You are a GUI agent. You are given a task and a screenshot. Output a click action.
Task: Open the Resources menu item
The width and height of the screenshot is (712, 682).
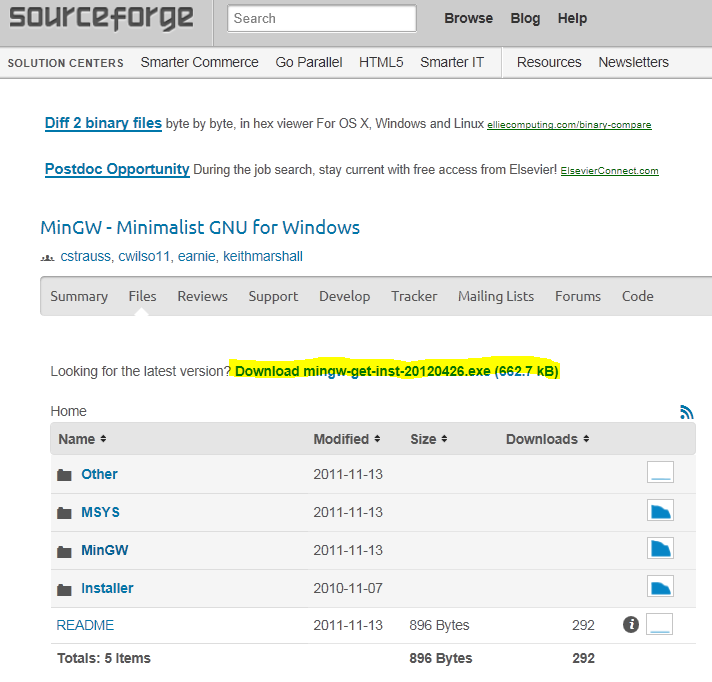coord(549,62)
